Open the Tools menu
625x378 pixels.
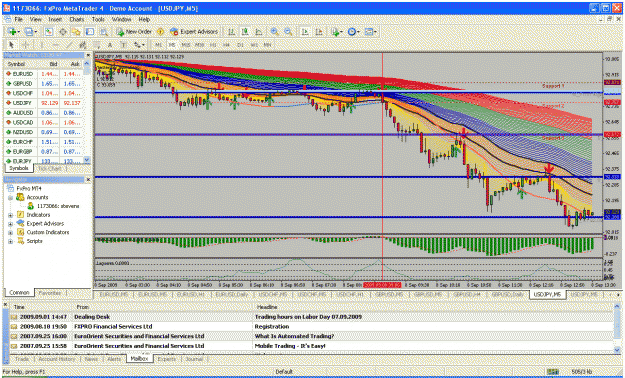[98, 19]
